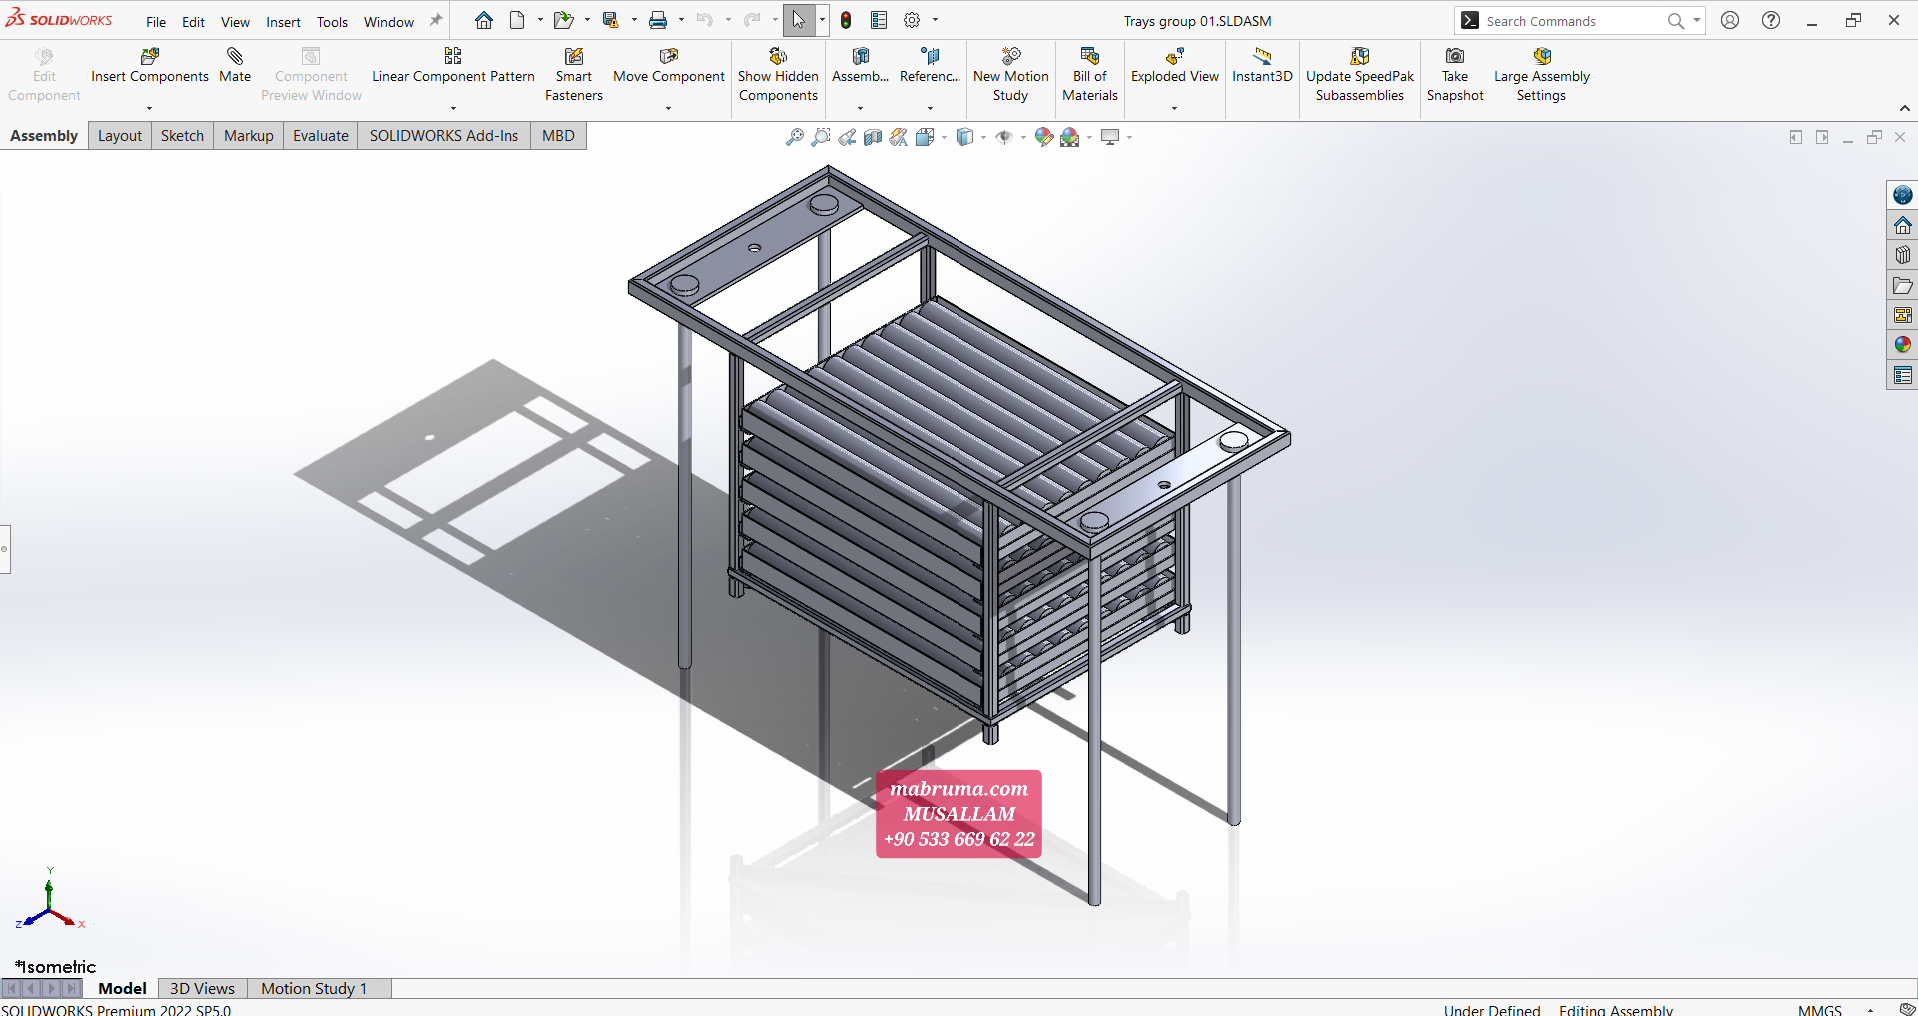Open Bill of Materials tool
The height and width of the screenshot is (1016, 1918).
point(1090,75)
